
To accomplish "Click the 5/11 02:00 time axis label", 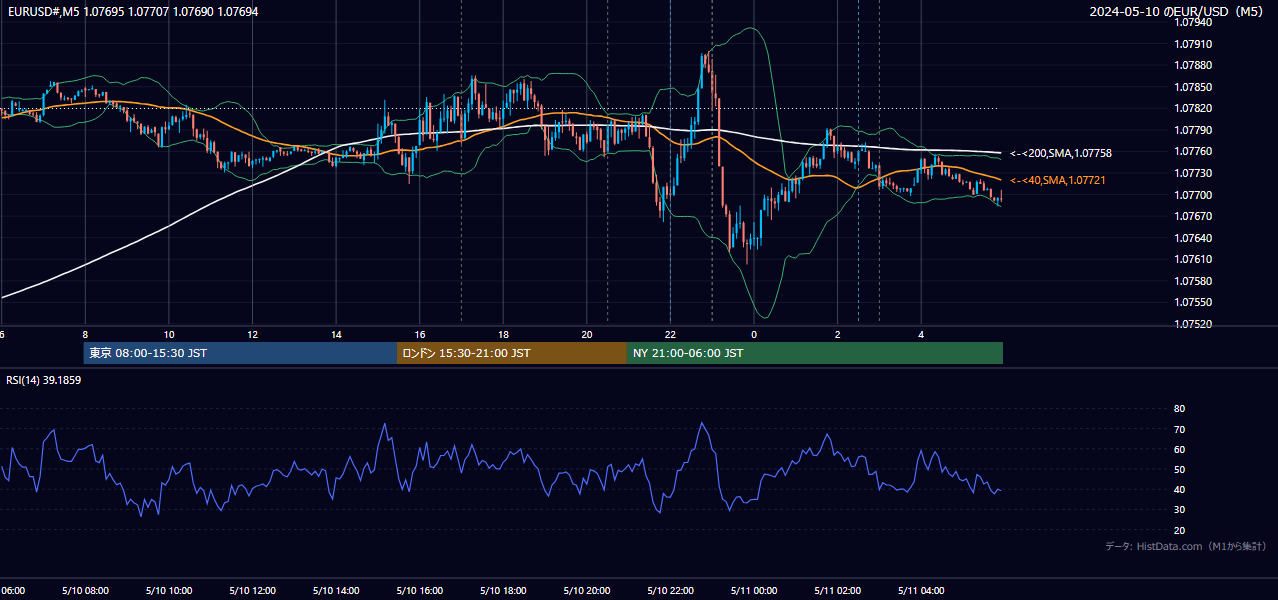I will pyautogui.click(x=837, y=591).
